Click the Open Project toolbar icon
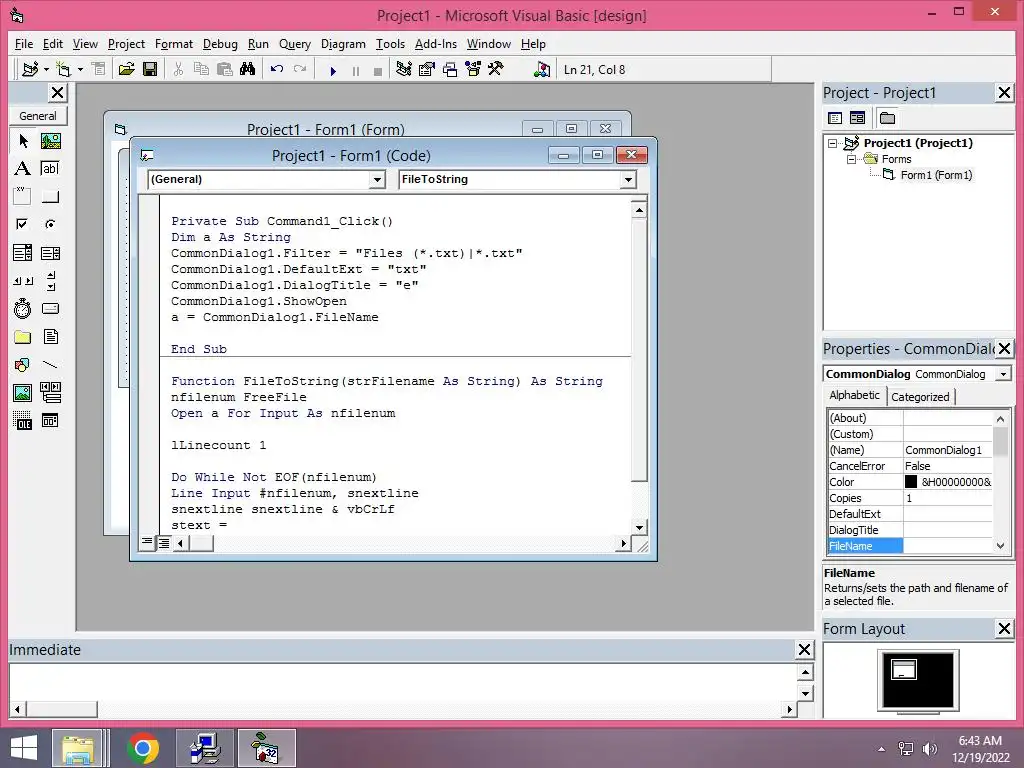Screen dimensions: 1024x768 point(127,69)
